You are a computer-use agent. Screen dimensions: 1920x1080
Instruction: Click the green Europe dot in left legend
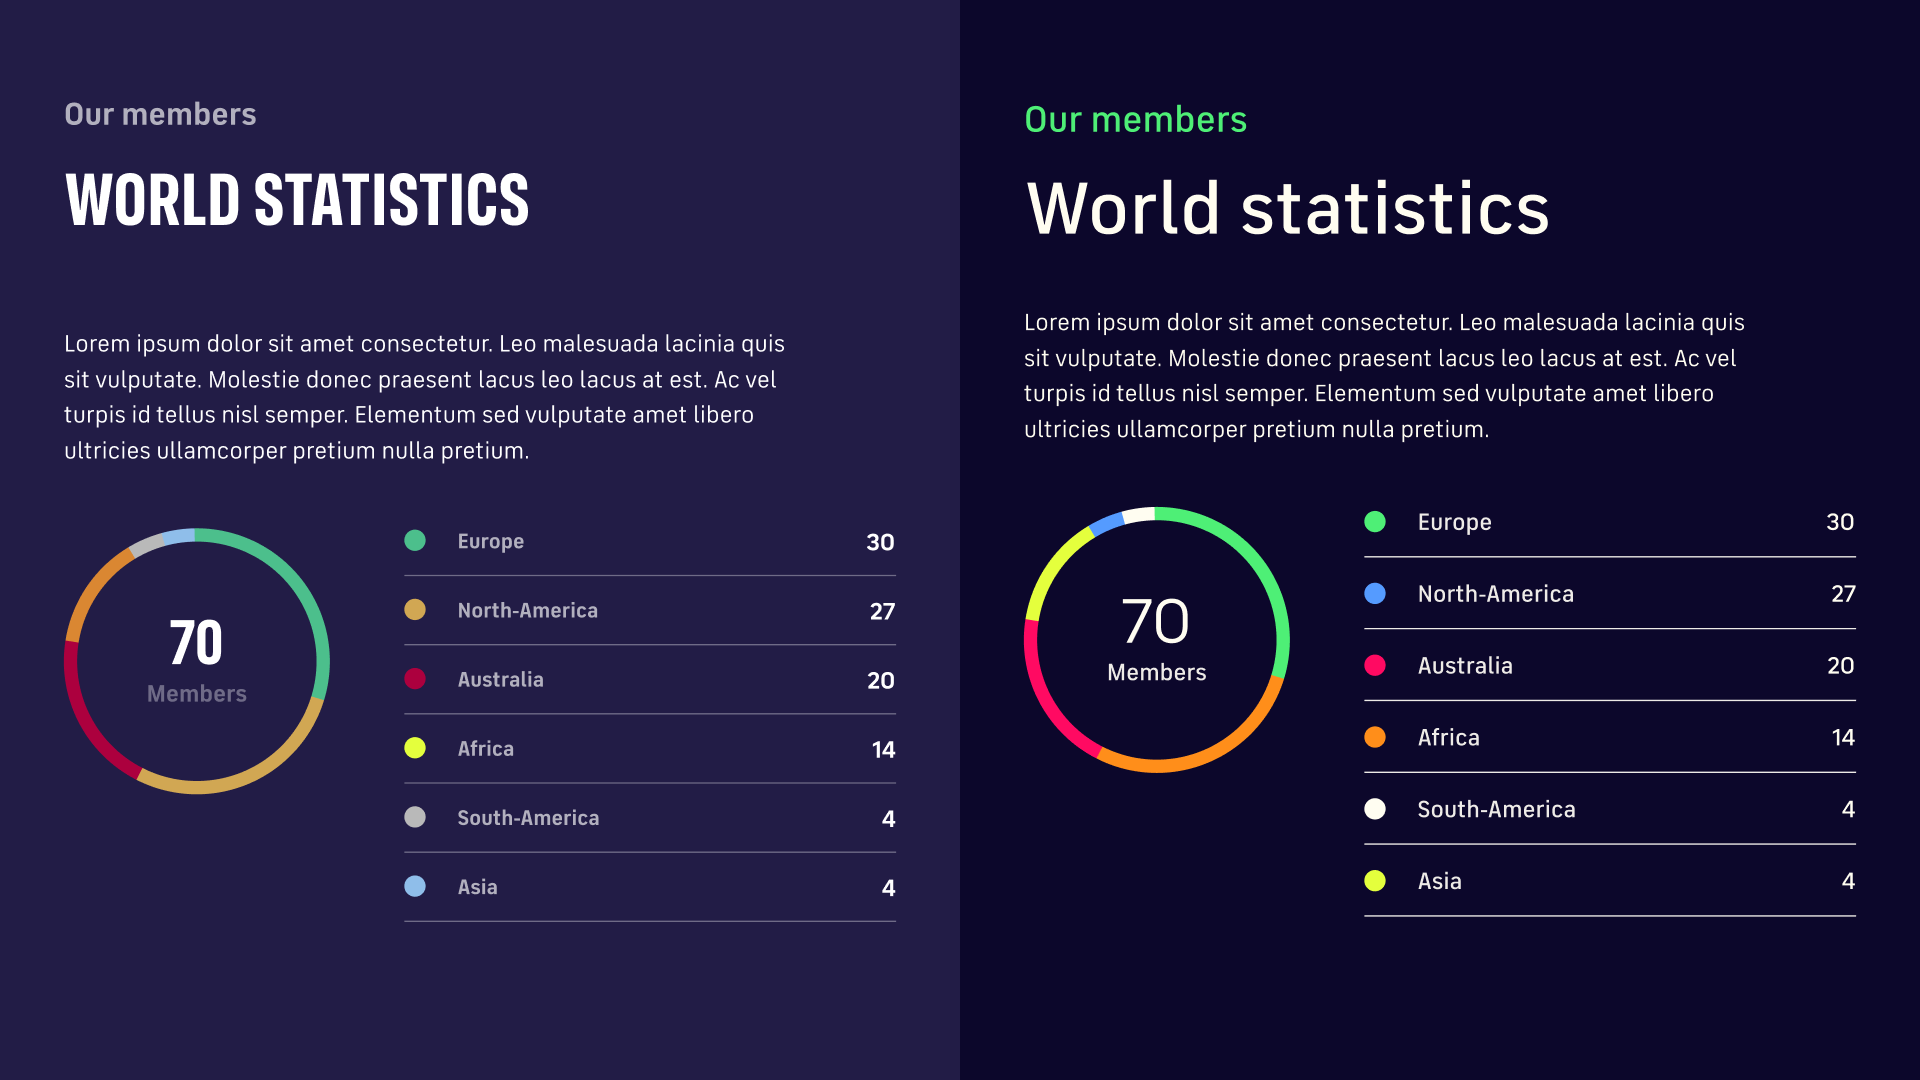pyautogui.click(x=415, y=541)
